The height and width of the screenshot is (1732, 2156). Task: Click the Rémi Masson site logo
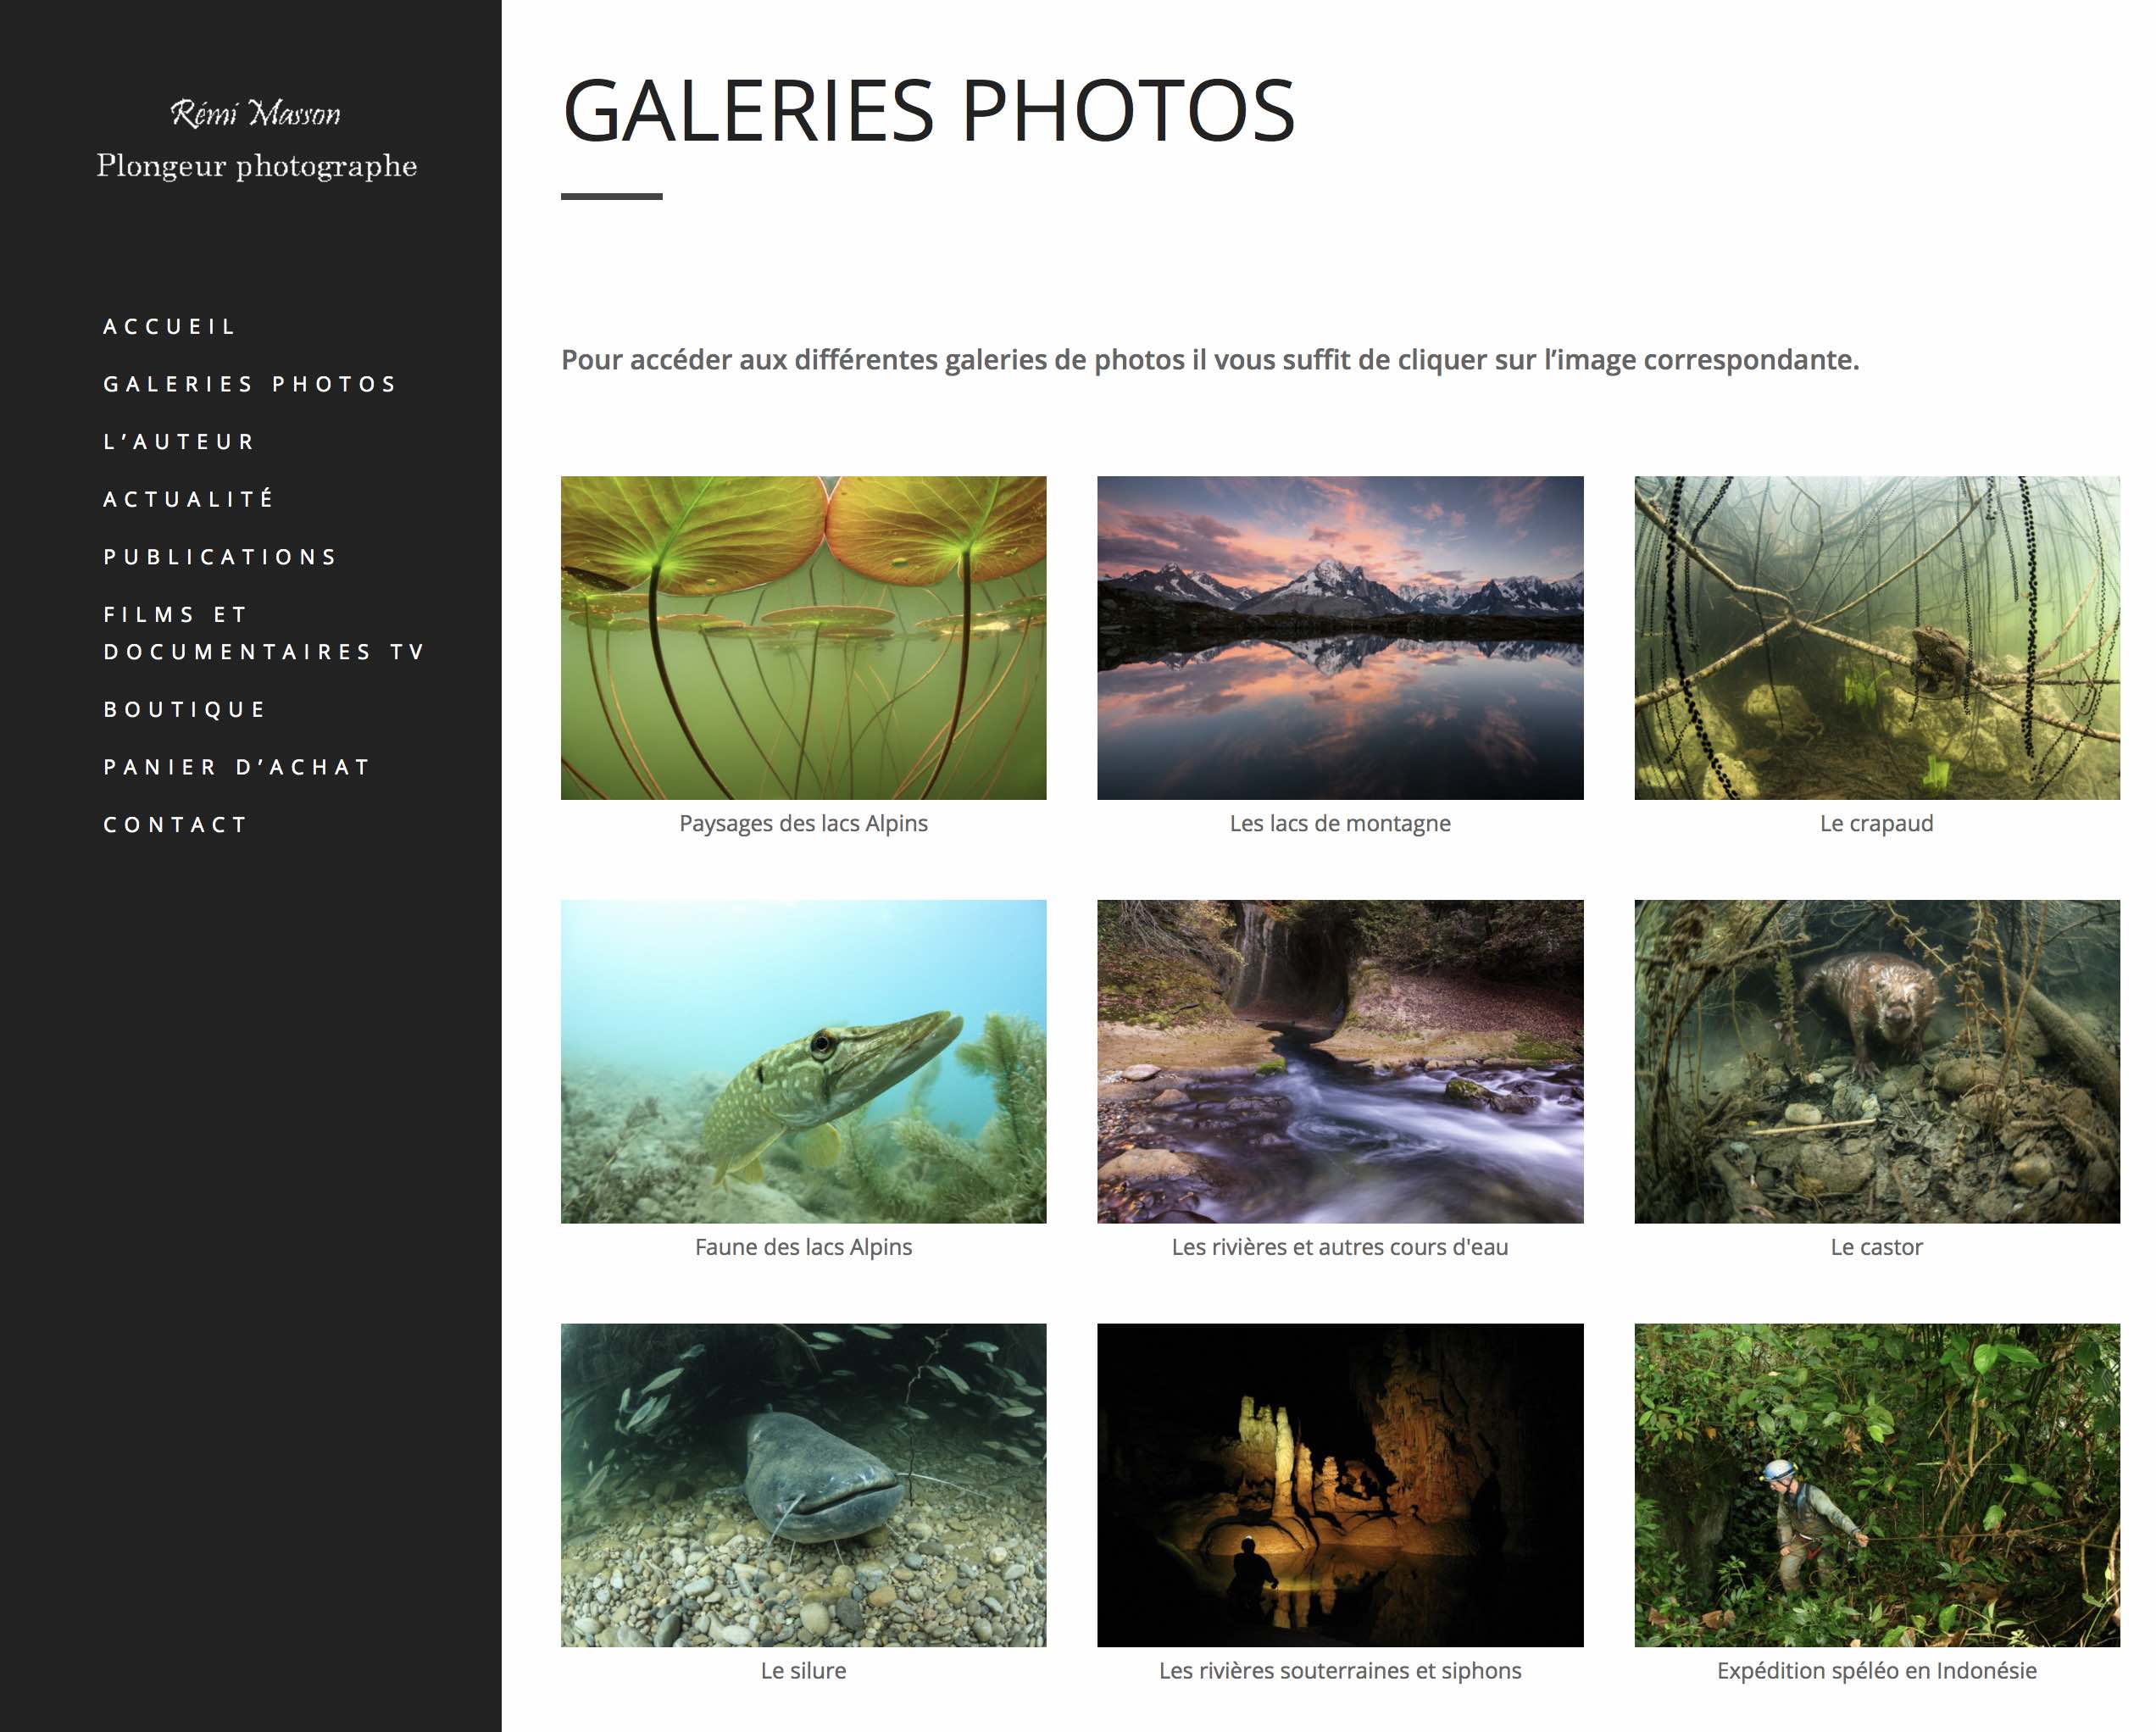click(x=256, y=113)
